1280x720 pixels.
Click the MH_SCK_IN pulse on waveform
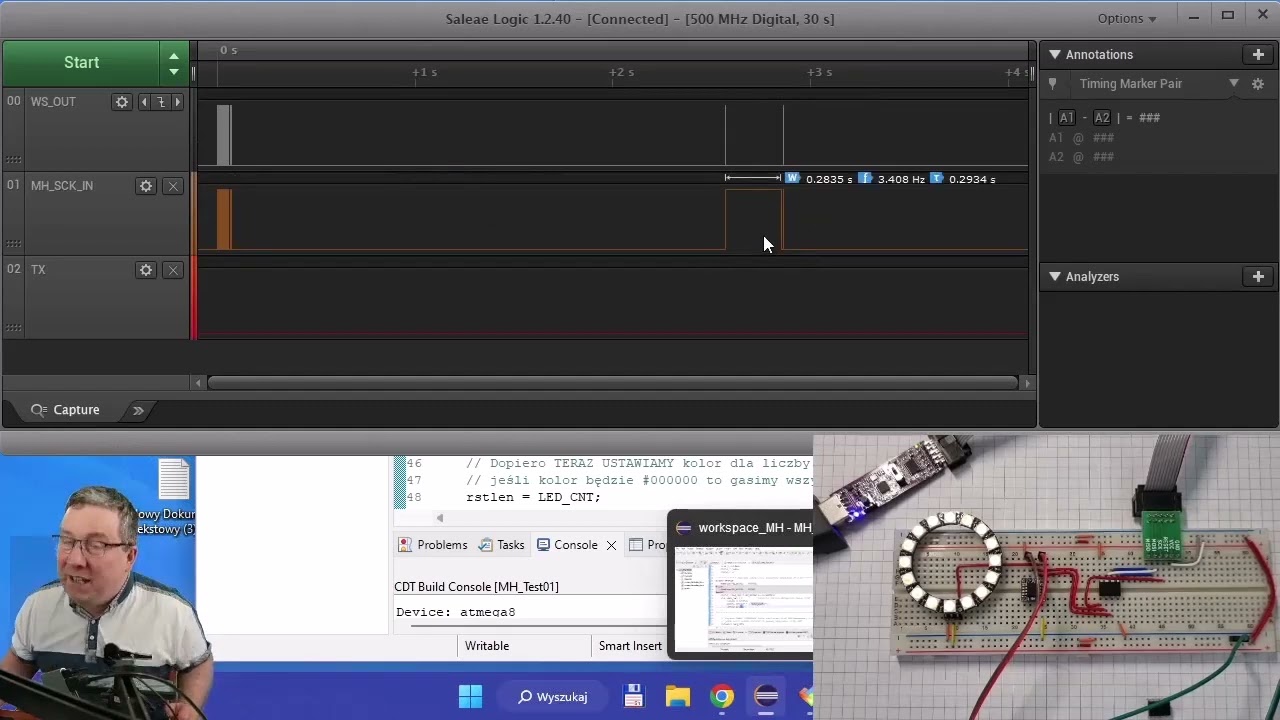click(754, 220)
